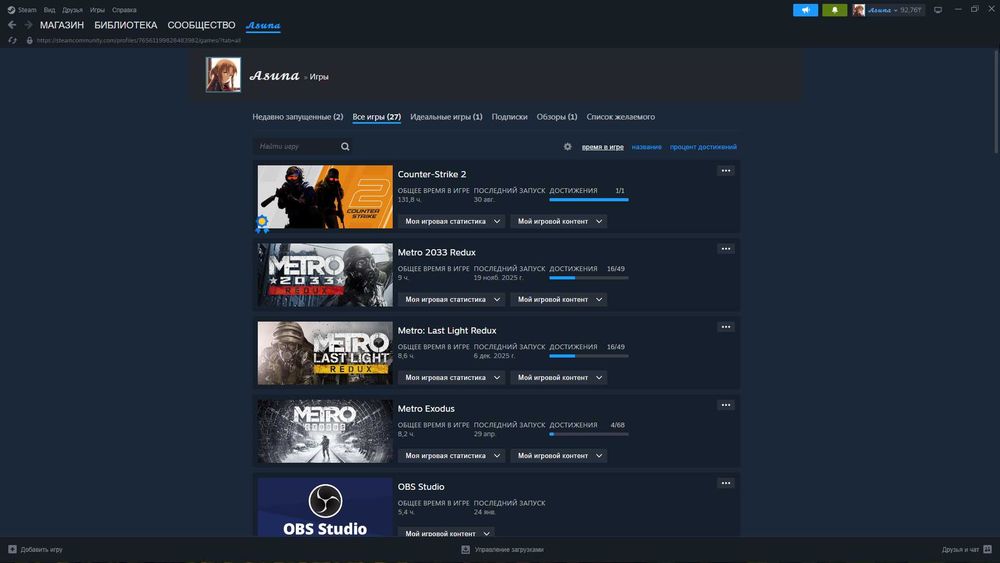This screenshot has width=1000, height=563.
Task: Switch to the Обзоры (1) tab
Action: coord(556,117)
